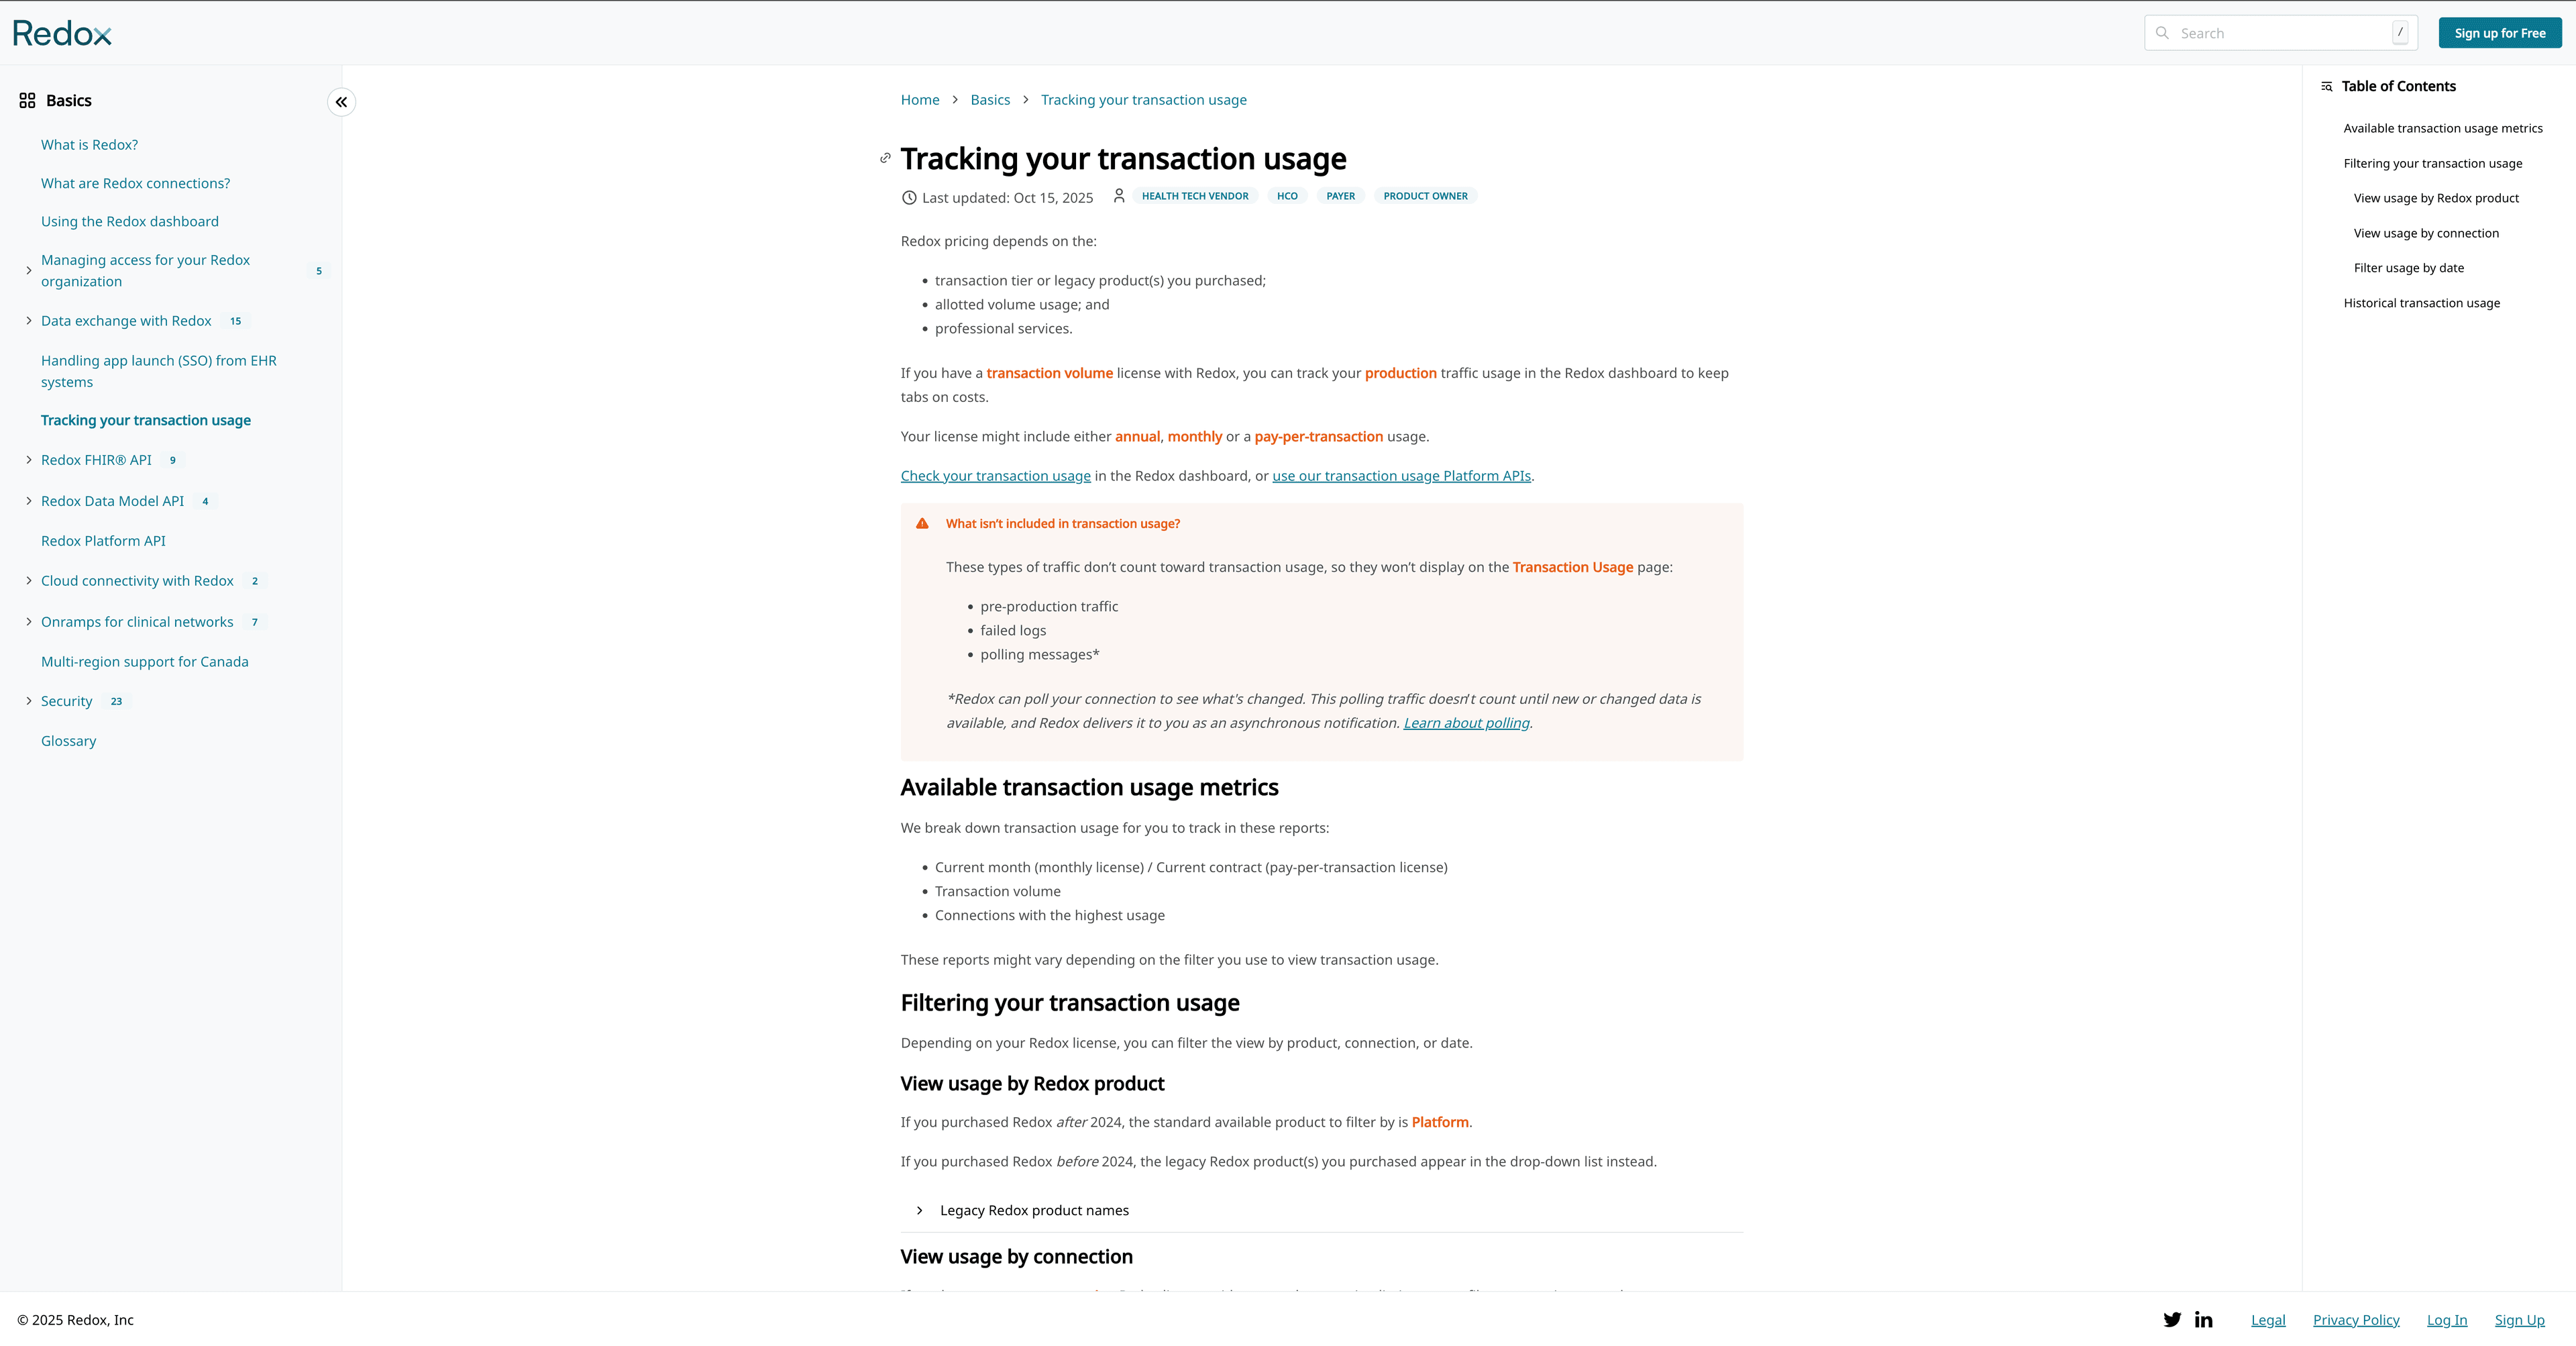
Task: Click the heading anchor link icon
Action: (885, 158)
